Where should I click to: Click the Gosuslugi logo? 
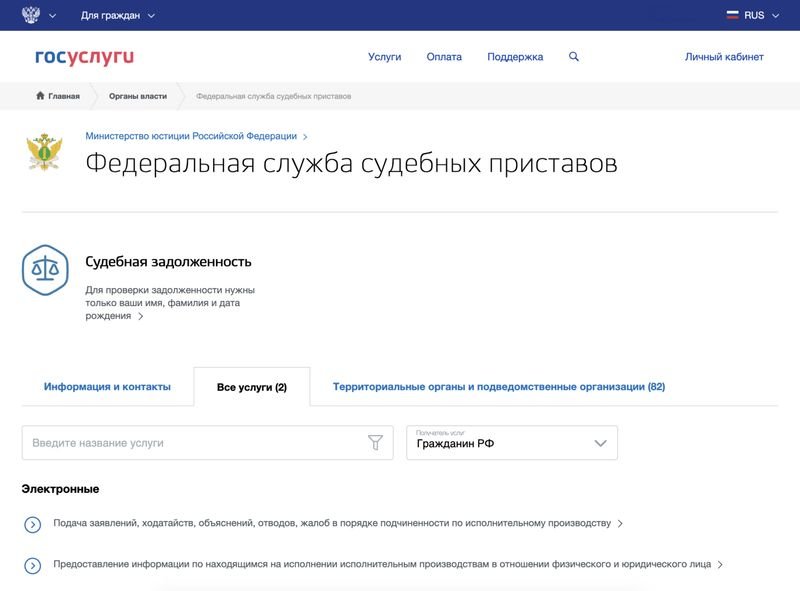84,57
